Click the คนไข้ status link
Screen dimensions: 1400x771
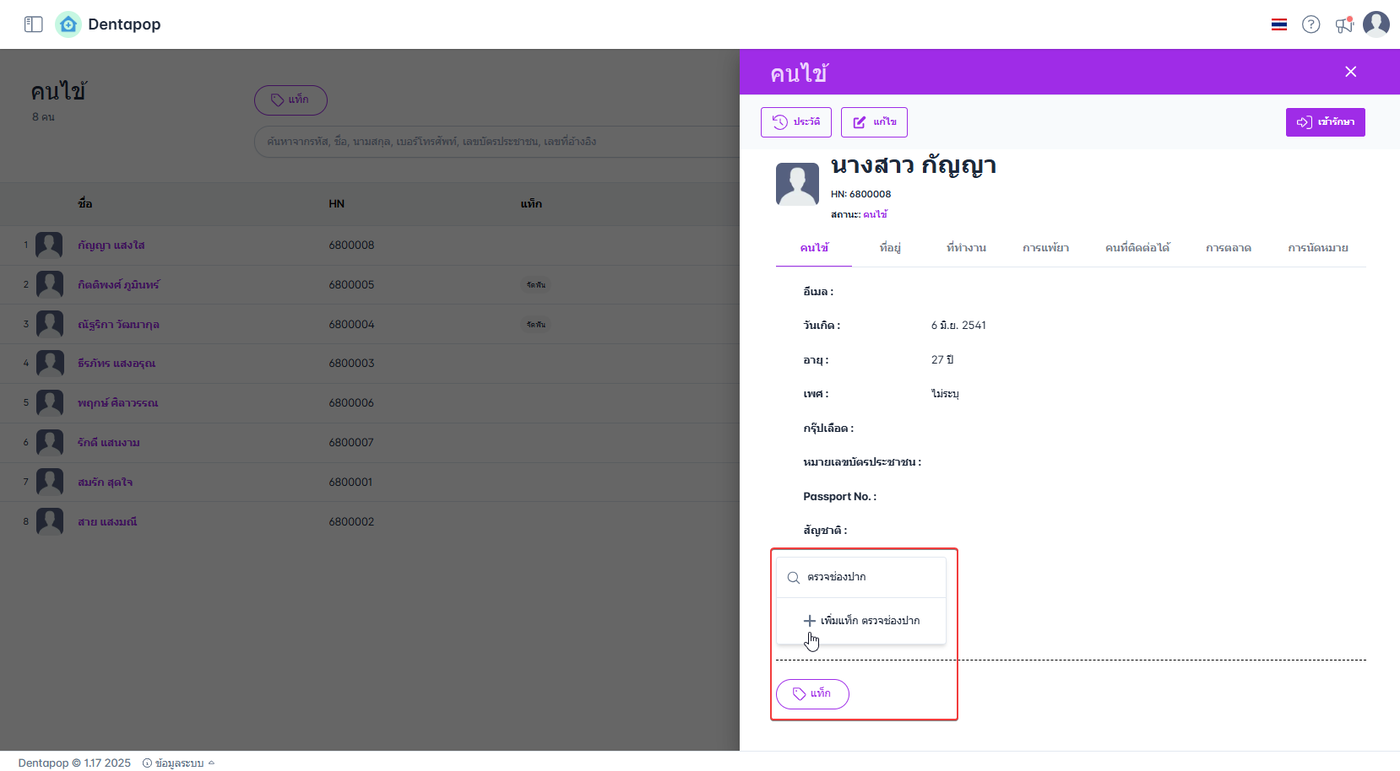(875, 214)
